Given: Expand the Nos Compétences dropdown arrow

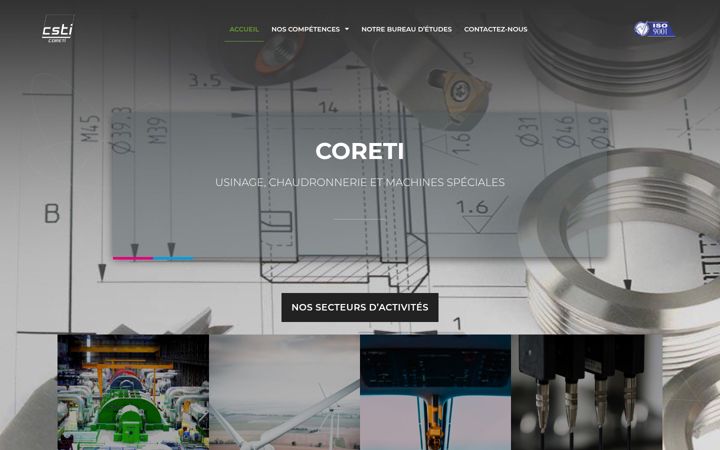Looking at the screenshot, I should click(347, 29).
